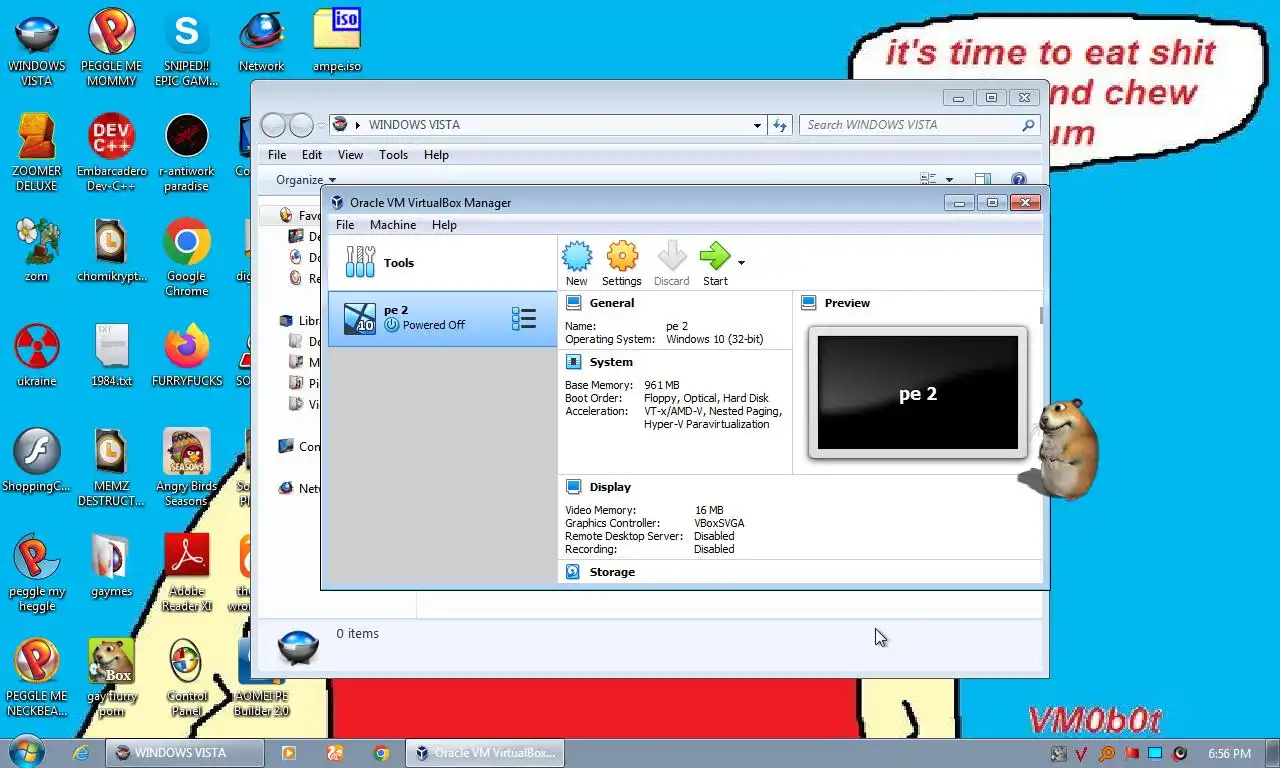
Task: Open AOMEI PE Builder 2.0 icon
Action: [261, 678]
